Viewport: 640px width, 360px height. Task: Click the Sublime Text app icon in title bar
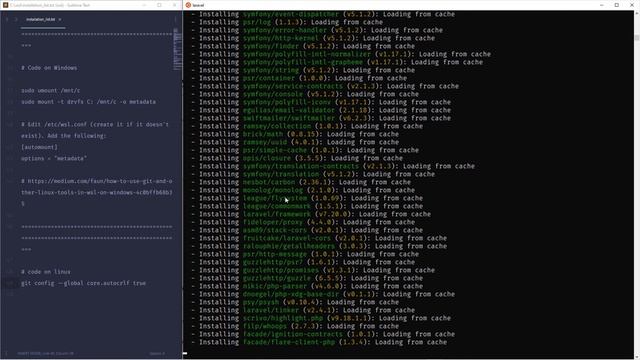5,5
